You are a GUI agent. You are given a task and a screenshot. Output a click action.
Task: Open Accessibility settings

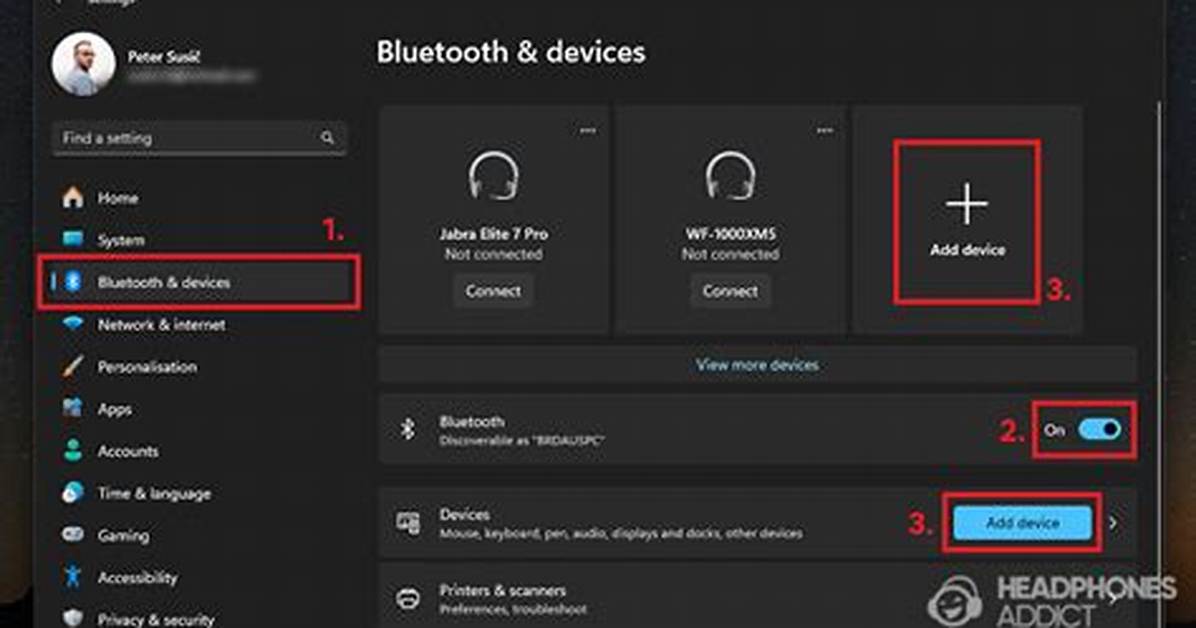coord(137,578)
